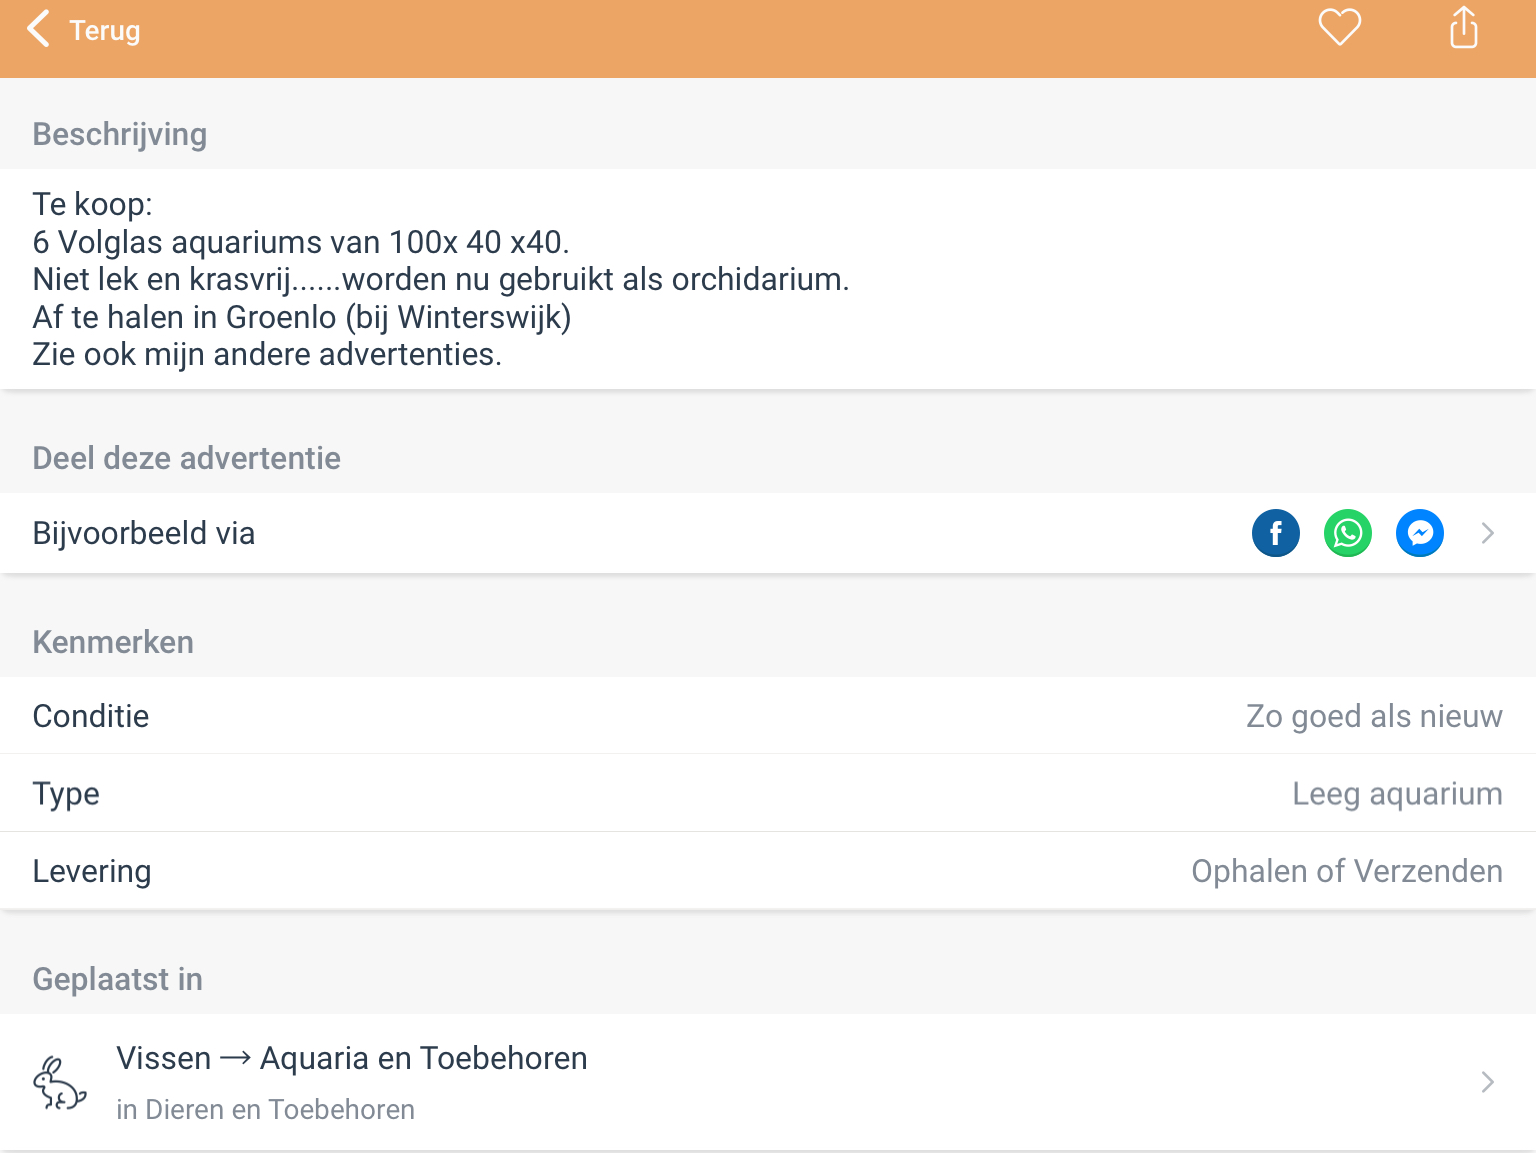1536x1153 pixels.
Task: Open the share sheet icon
Action: [1463, 28]
